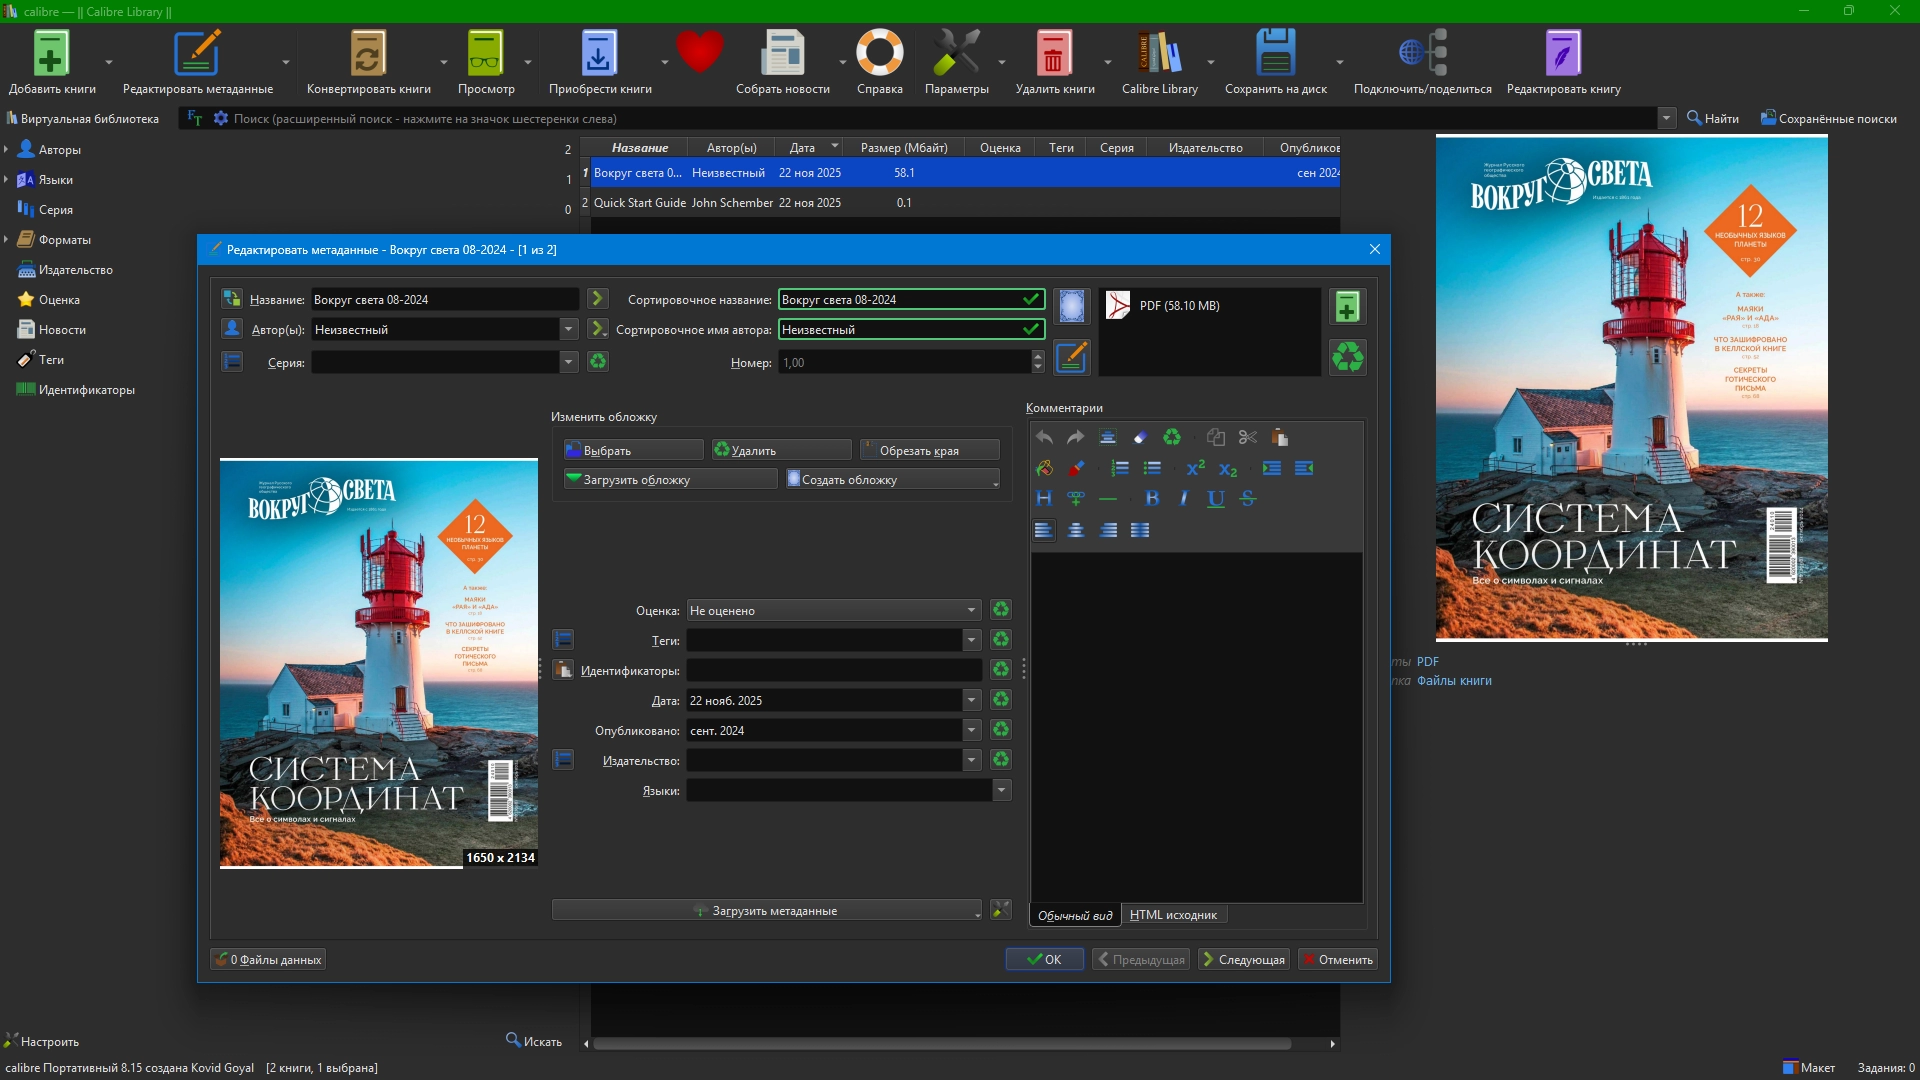Click the underline icon in comments toolbar

tap(1216, 499)
